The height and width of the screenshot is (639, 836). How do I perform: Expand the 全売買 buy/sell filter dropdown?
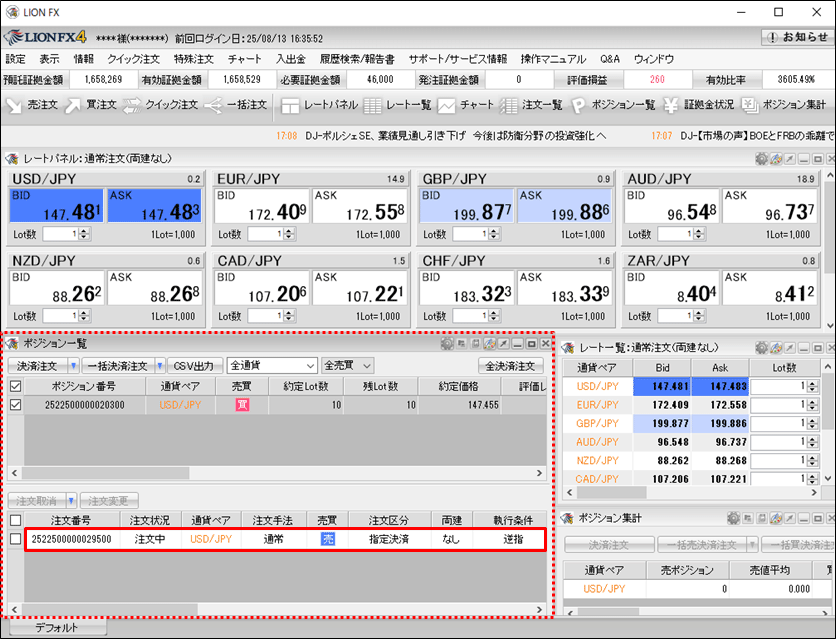coord(366,366)
